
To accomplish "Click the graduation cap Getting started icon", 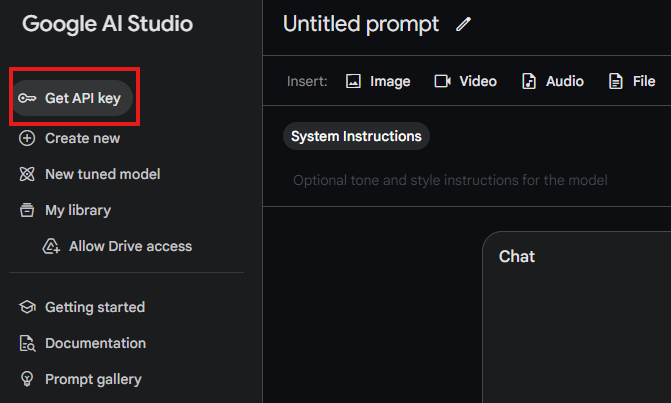I will pyautogui.click(x=27, y=307).
